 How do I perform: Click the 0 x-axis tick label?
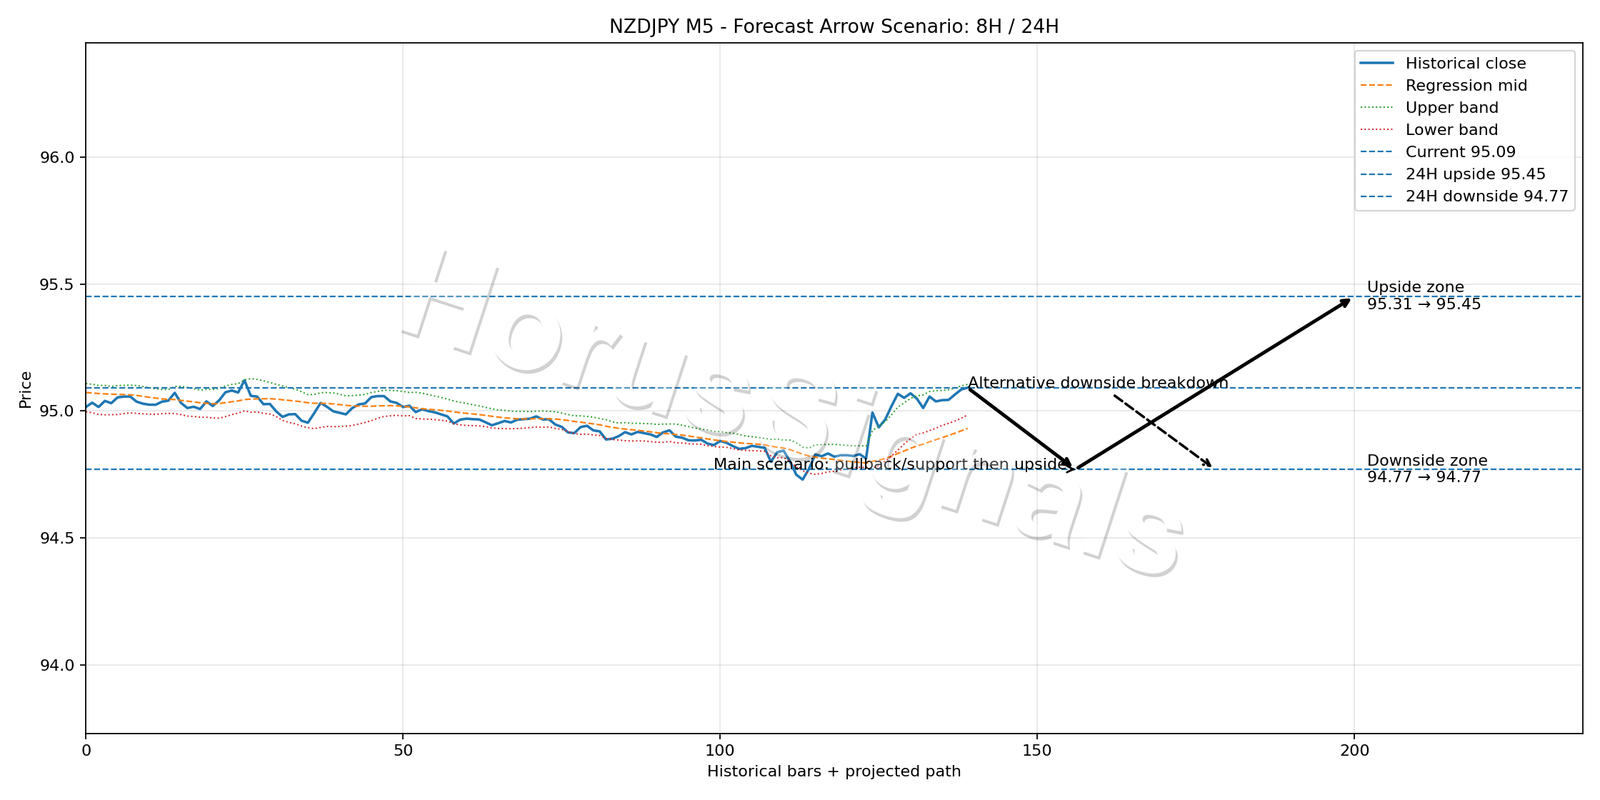coord(86,749)
